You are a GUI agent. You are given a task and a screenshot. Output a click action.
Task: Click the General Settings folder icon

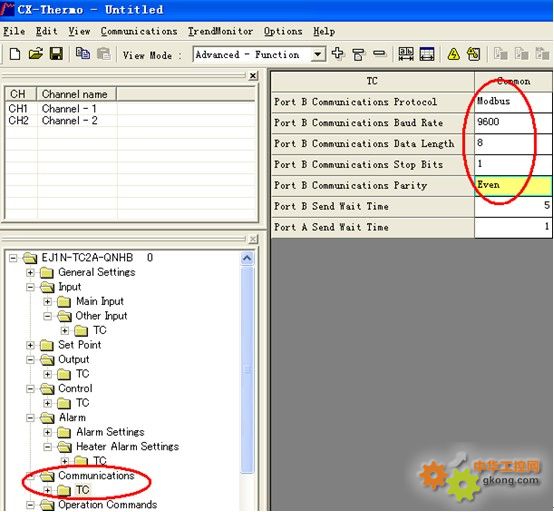pyautogui.click(x=47, y=272)
